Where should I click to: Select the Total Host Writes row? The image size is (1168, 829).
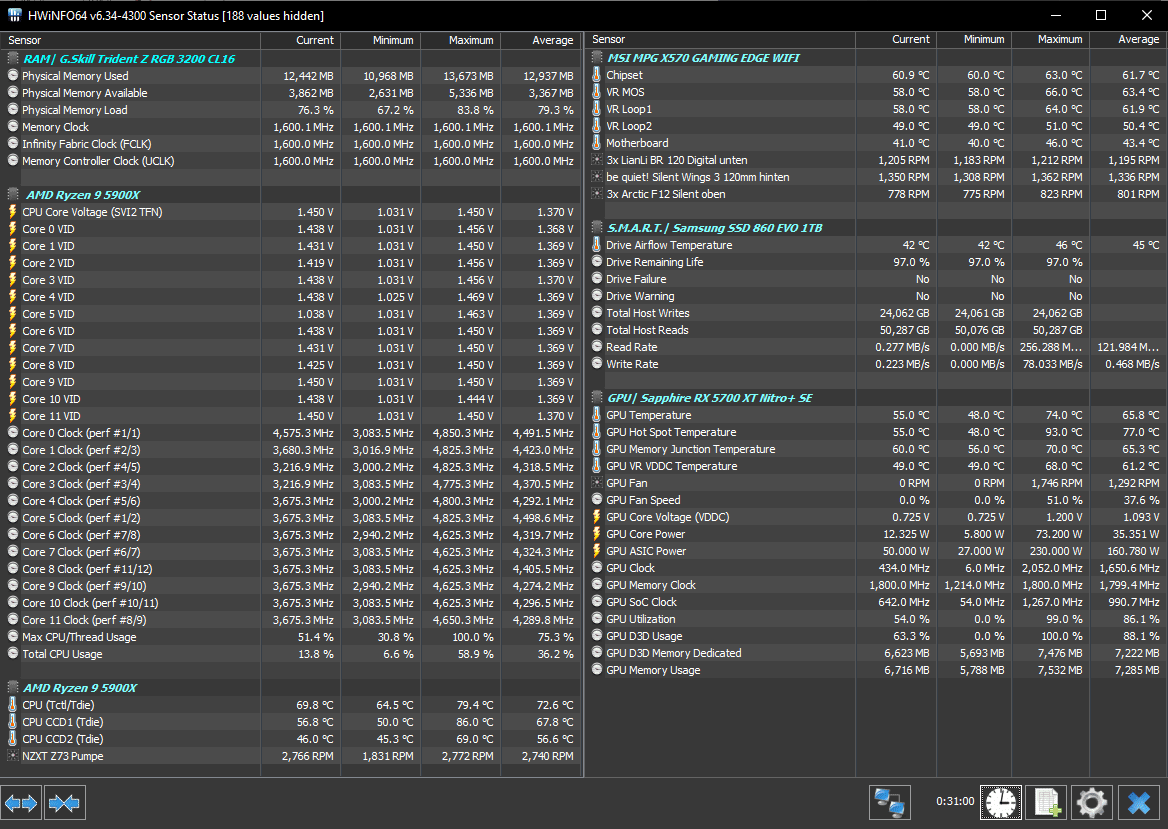876,313
